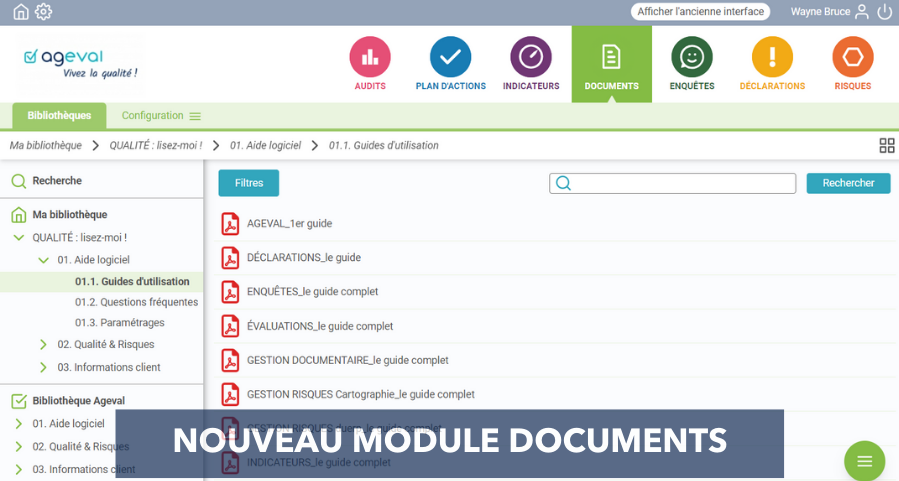
Task: Open settings gear in top bar
Action: (x=44, y=11)
